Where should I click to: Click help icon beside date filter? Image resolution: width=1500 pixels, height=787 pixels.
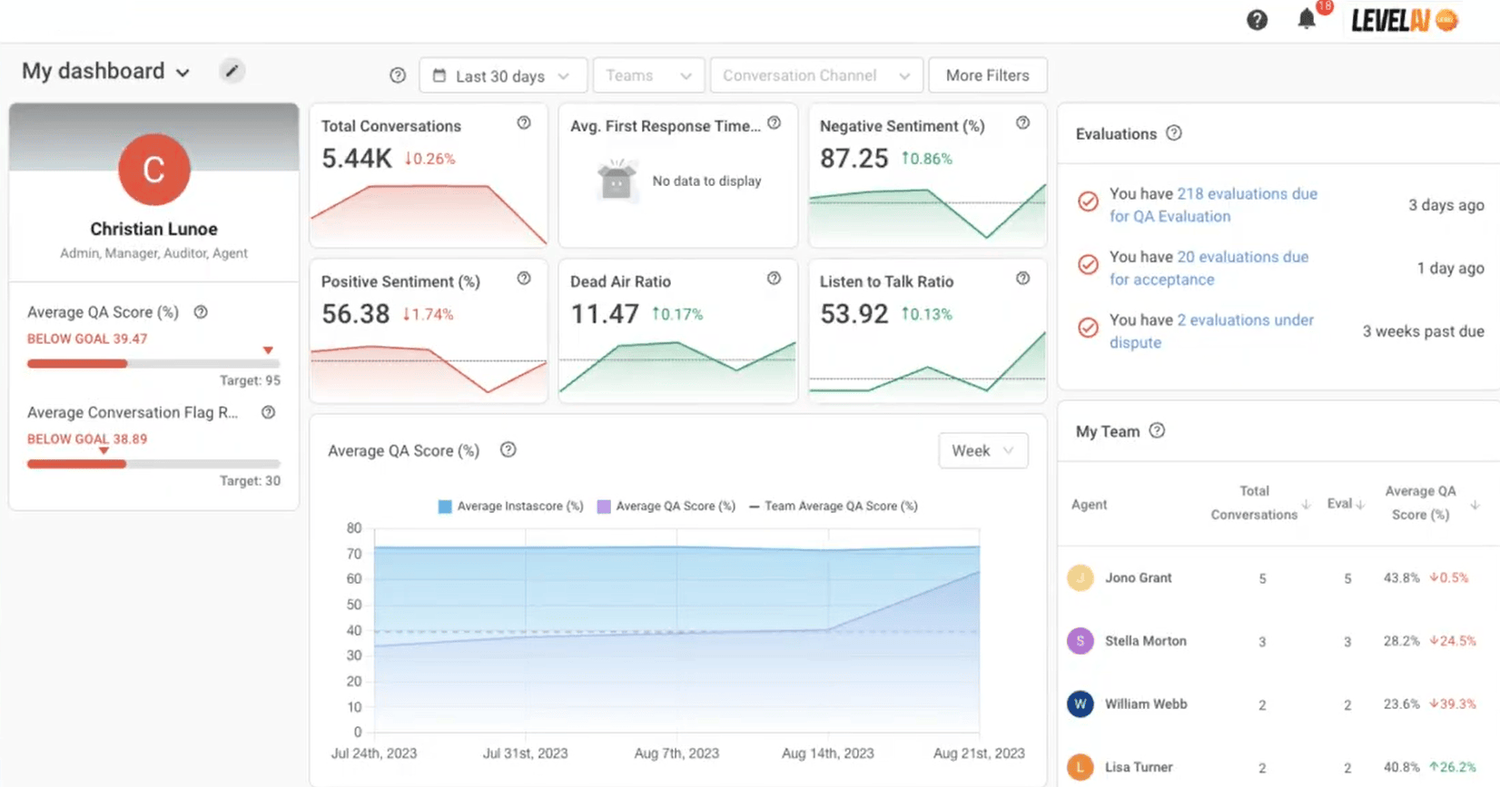click(398, 76)
